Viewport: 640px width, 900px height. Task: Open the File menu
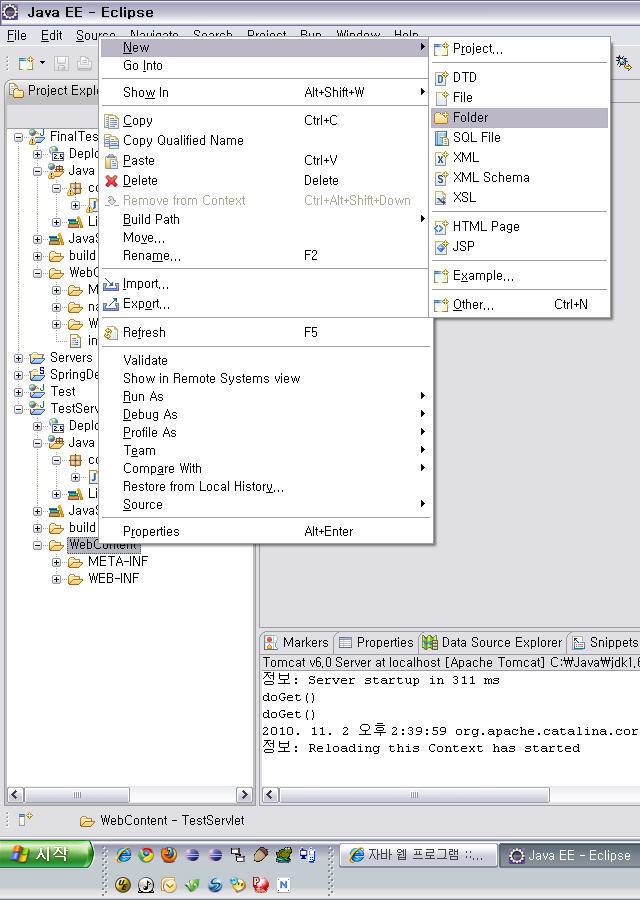coord(17,36)
